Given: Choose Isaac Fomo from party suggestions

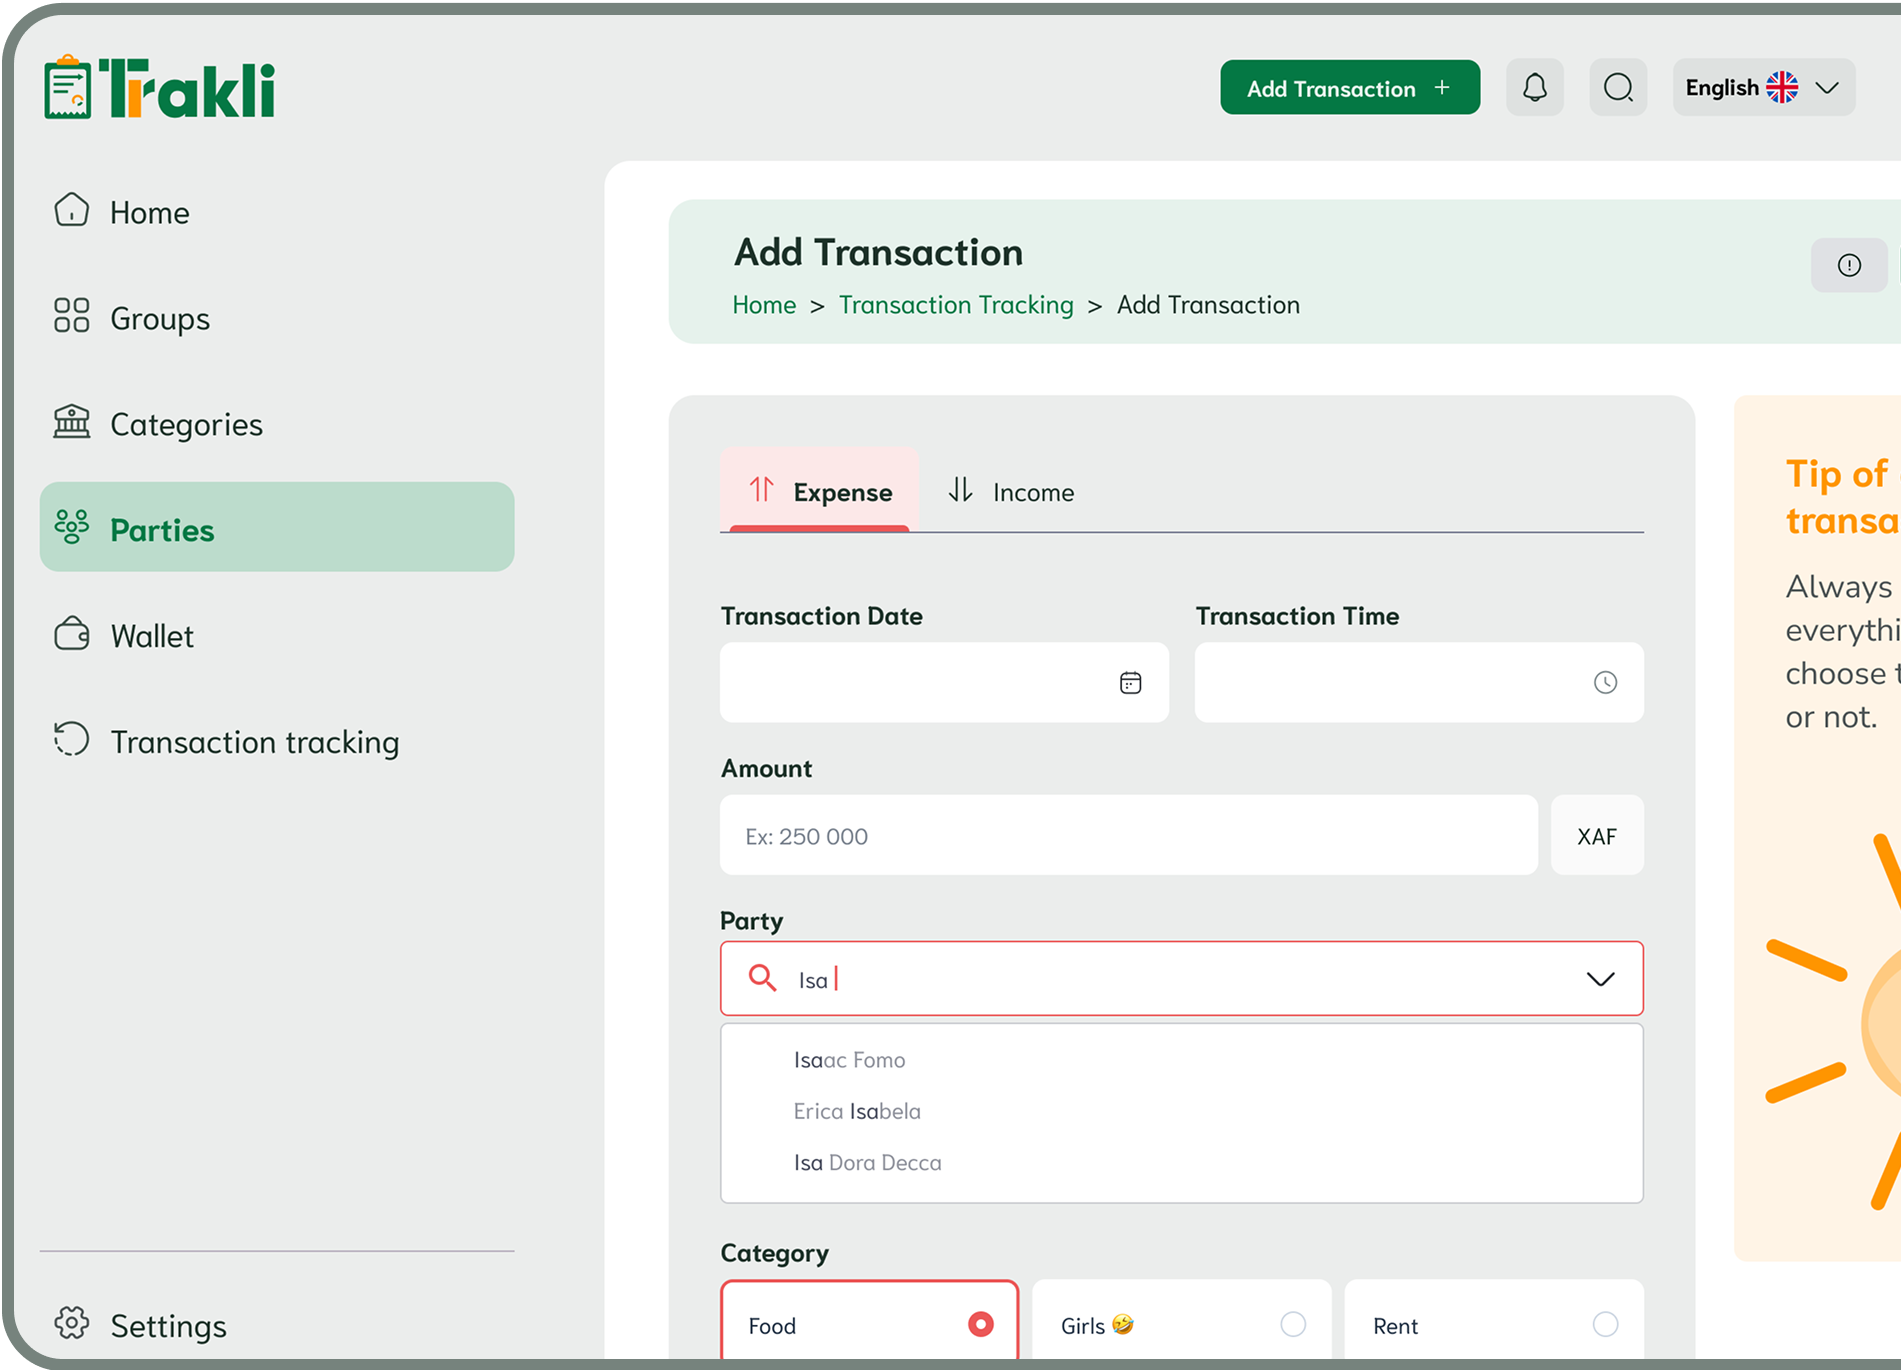Looking at the screenshot, I should pyautogui.click(x=849, y=1060).
